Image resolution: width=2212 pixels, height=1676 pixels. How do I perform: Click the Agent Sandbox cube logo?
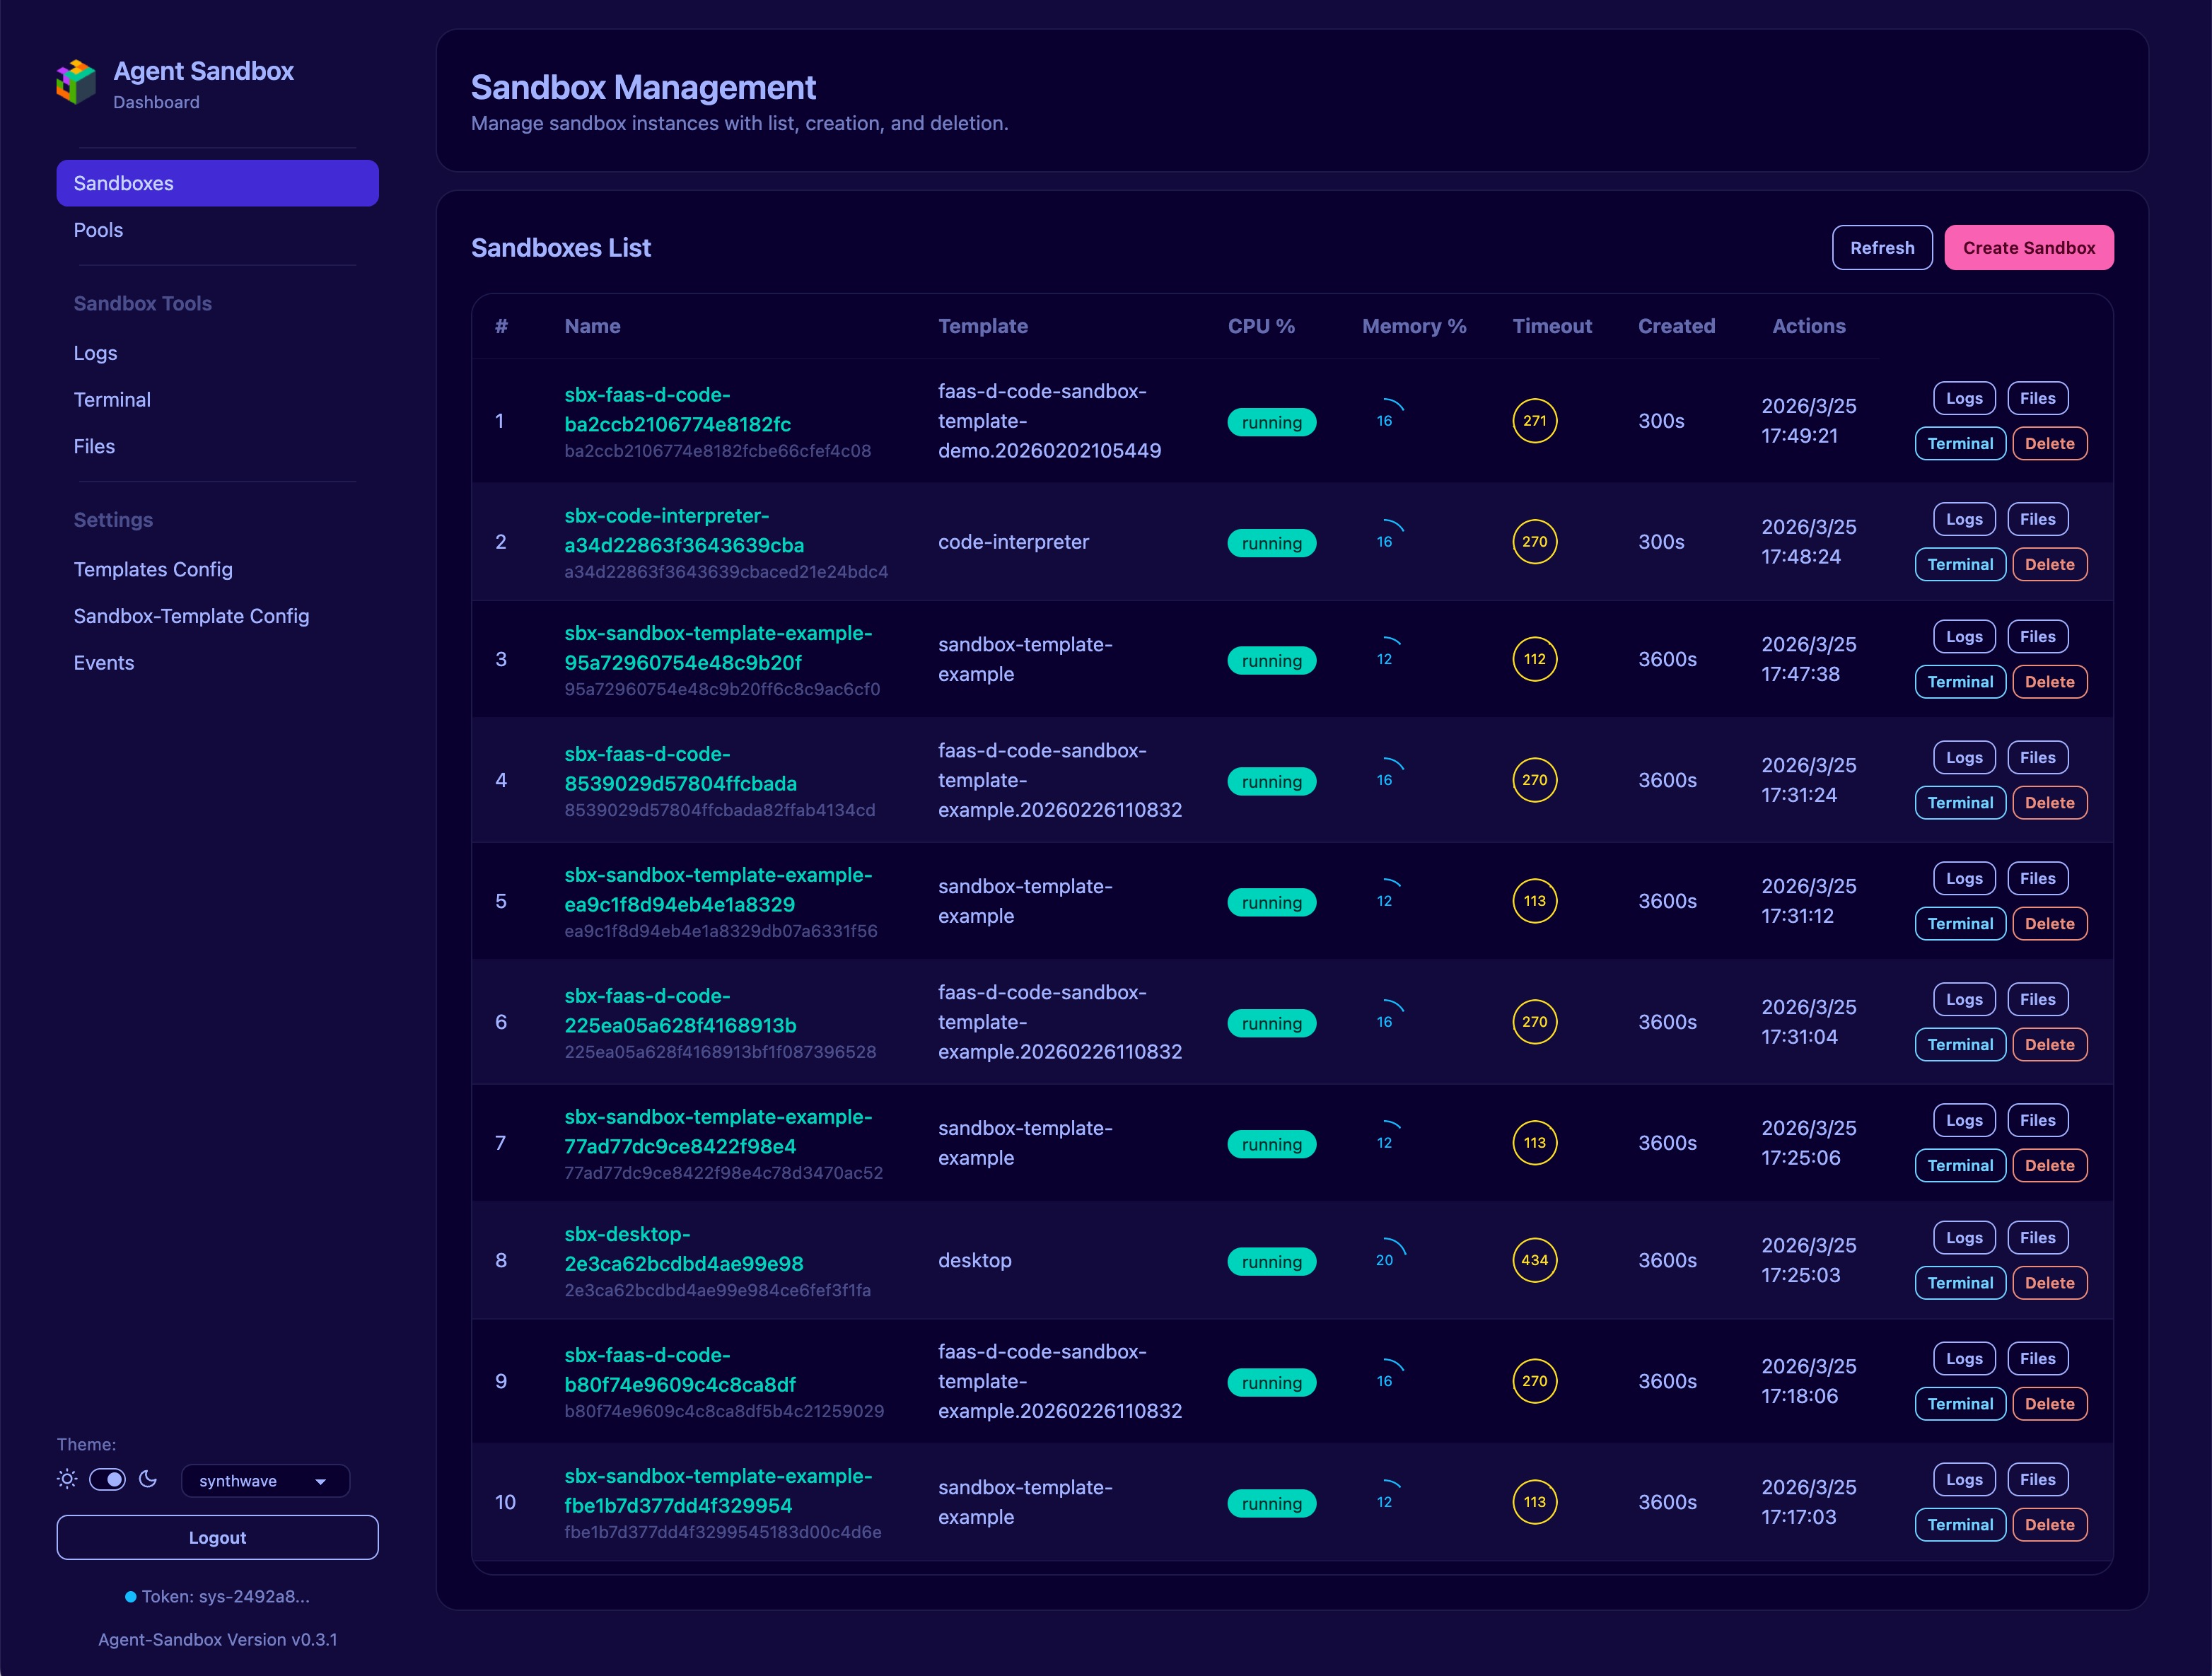[76, 82]
